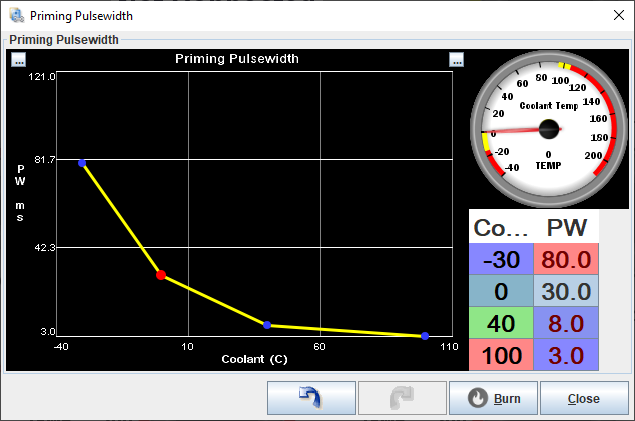Click the Close button

point(584,398)
